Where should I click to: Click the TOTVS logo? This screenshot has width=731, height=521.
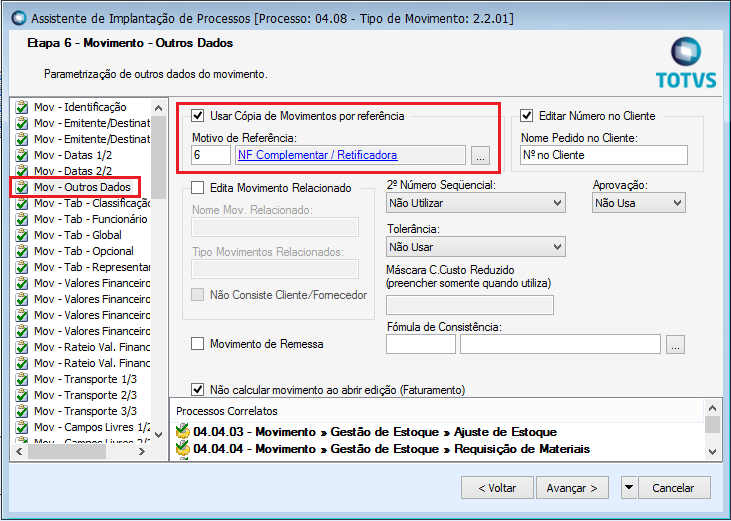[686, 64]
